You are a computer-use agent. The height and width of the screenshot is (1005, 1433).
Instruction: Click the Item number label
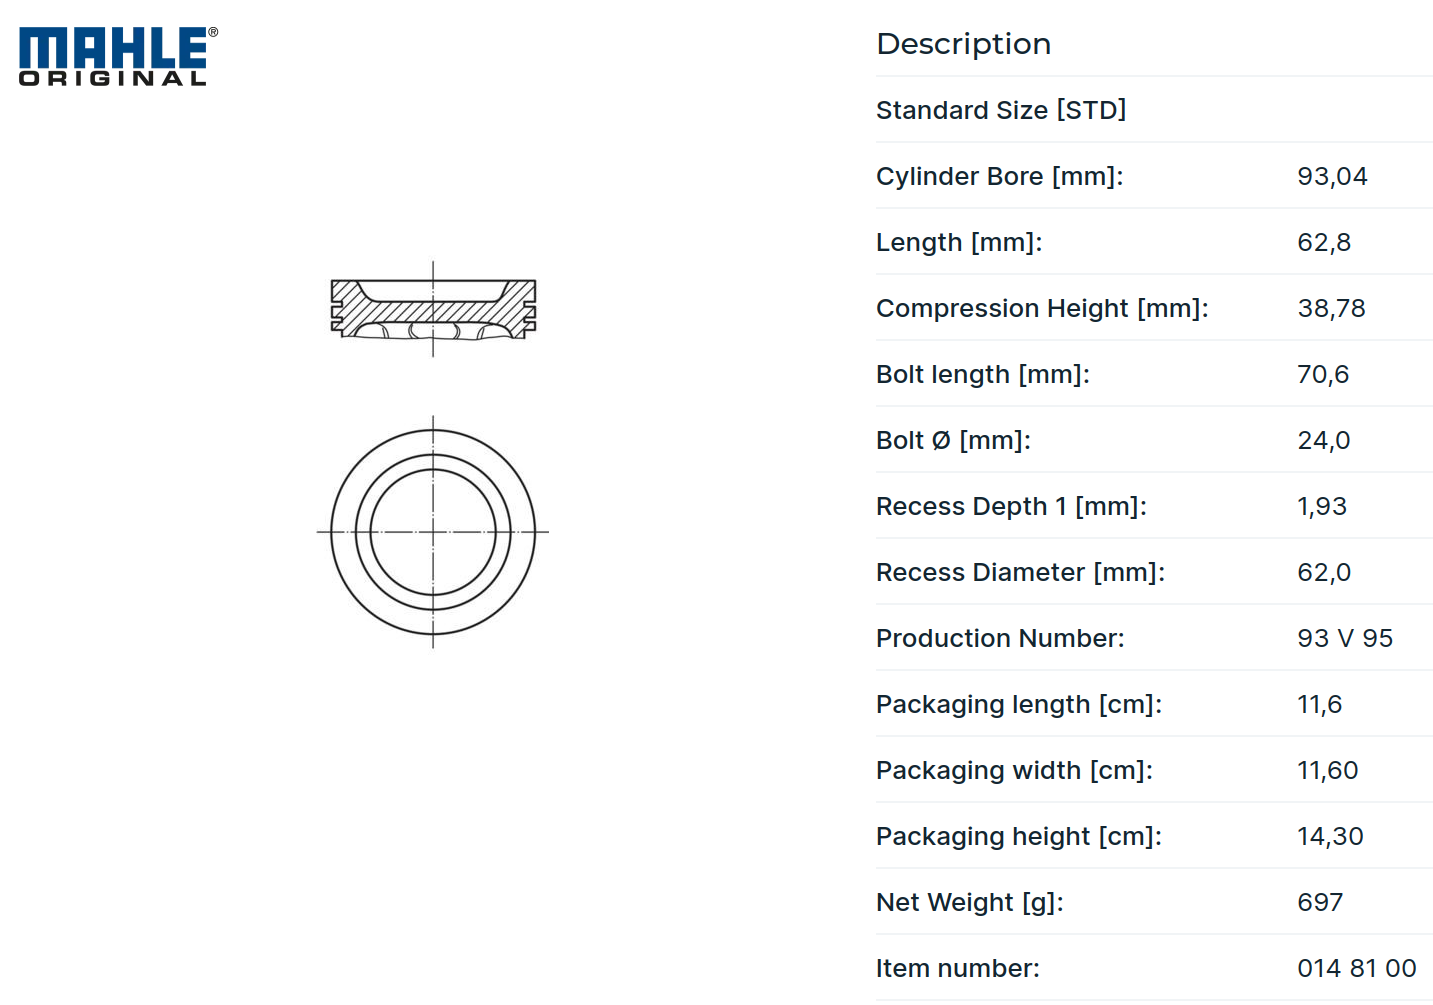click(958, 968)
